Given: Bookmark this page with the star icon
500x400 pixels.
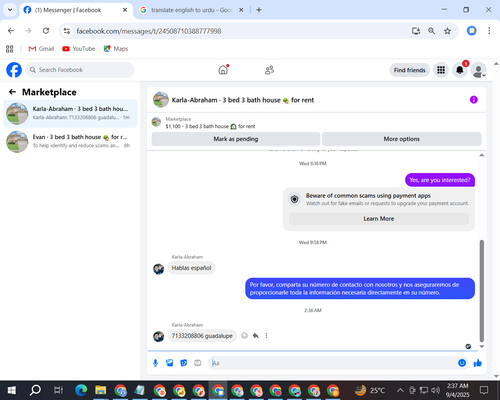Looking at the screenshot, I should (447, 31).
